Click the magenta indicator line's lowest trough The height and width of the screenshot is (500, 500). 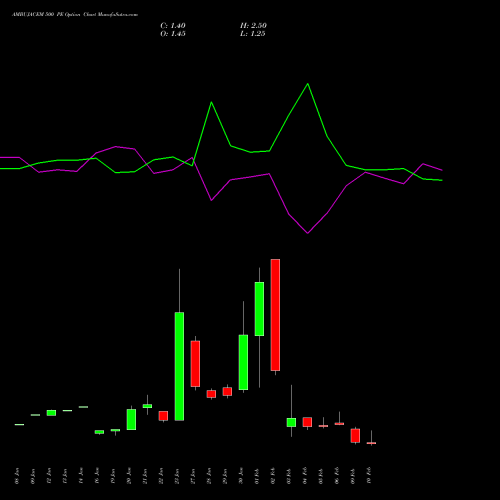308,233
